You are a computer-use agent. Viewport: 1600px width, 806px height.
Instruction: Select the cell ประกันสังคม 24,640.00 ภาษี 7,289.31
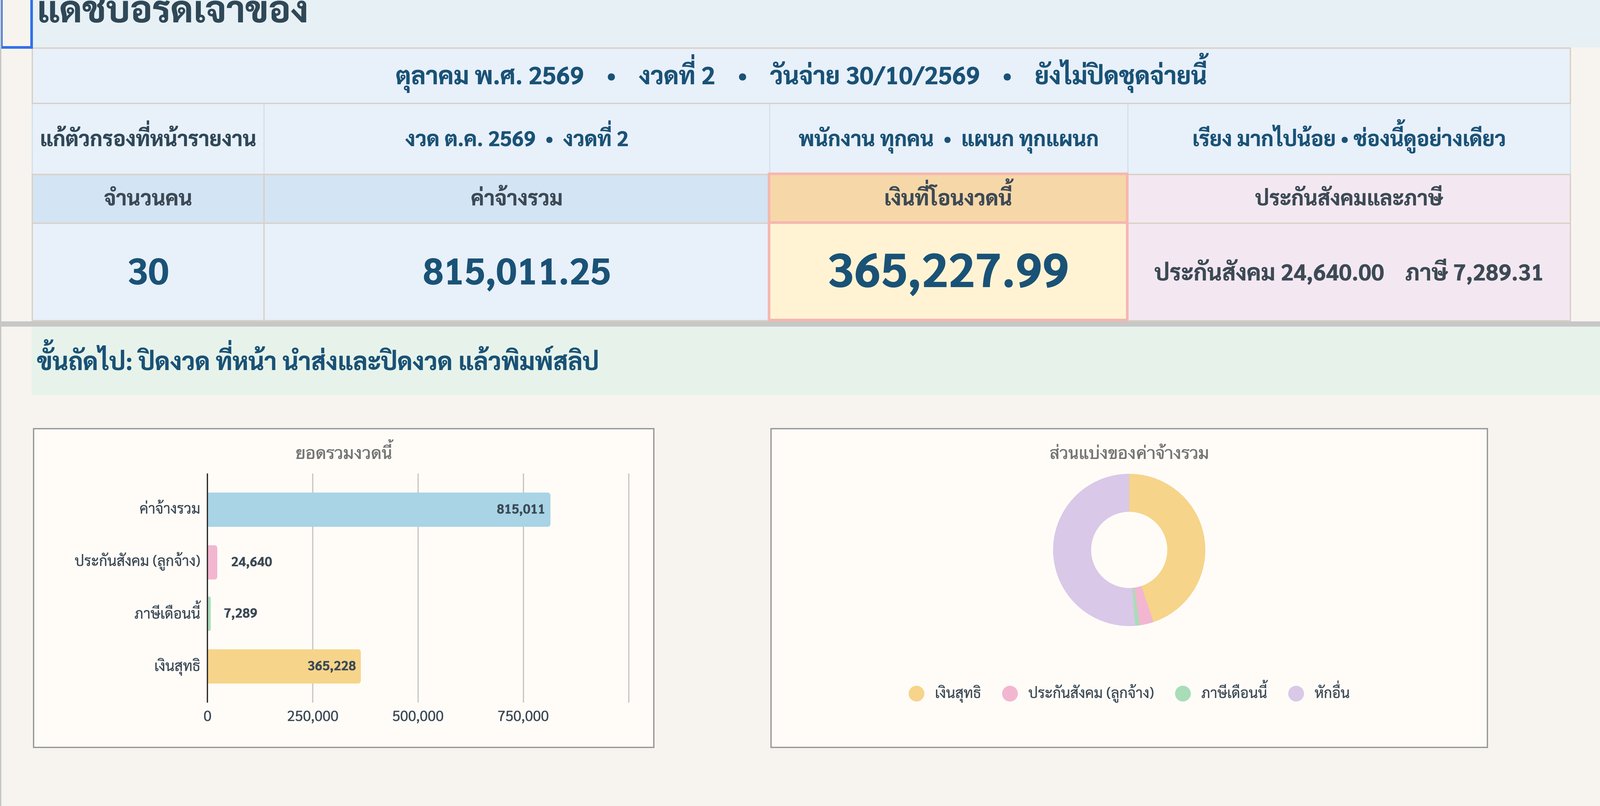click(1349, 272)
